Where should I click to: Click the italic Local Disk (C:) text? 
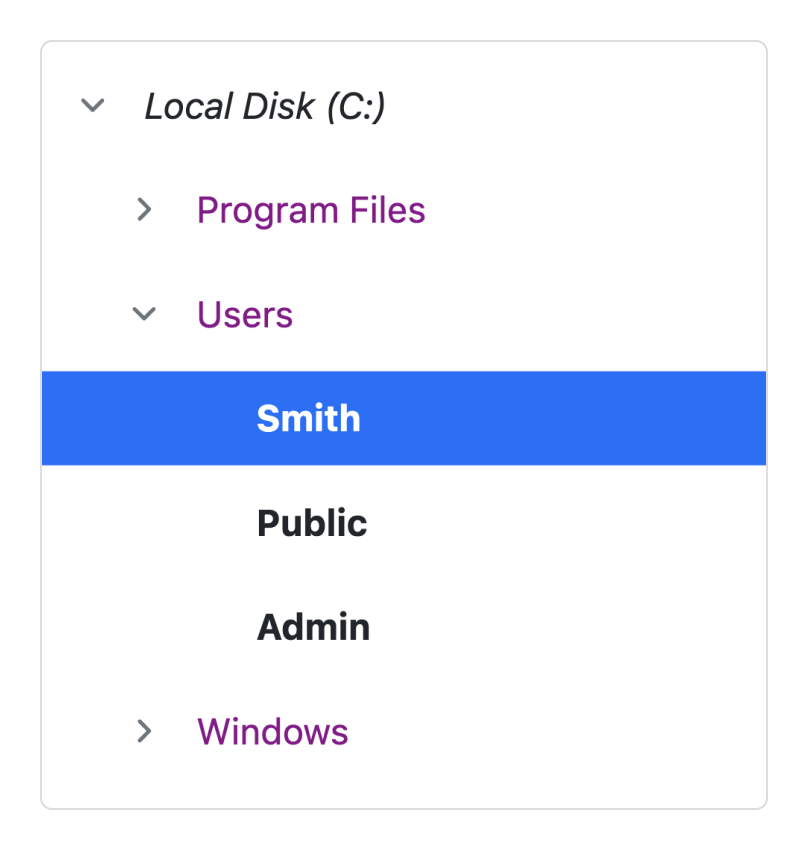pyautogui.click(x=265, y=106)
